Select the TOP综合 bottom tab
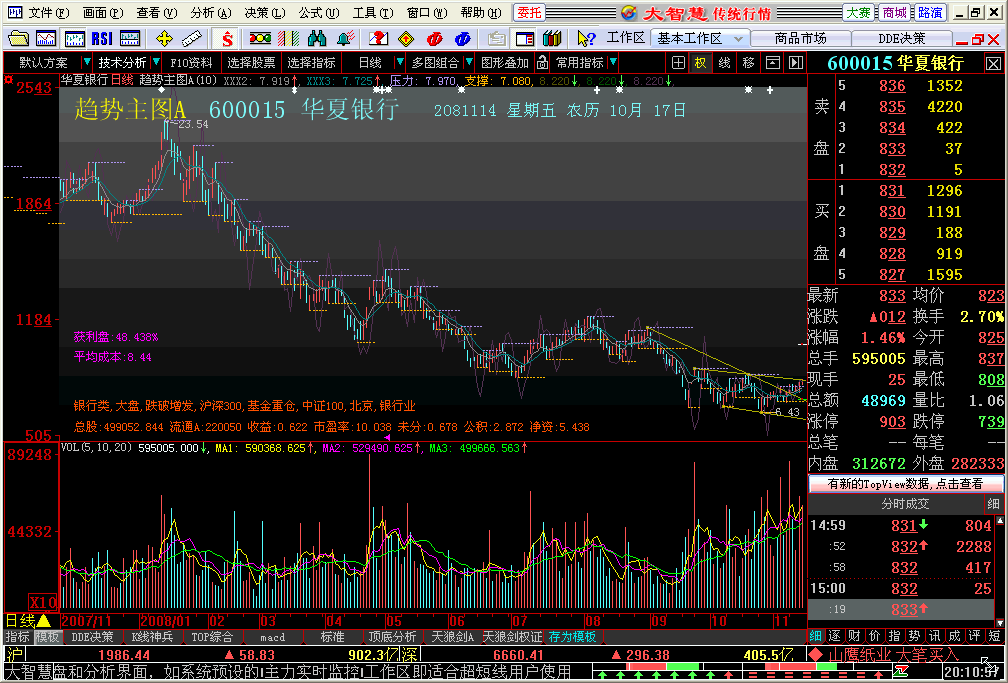Image resolution: width=1008 pixels, height=683 pixels. tap(212, 637)
